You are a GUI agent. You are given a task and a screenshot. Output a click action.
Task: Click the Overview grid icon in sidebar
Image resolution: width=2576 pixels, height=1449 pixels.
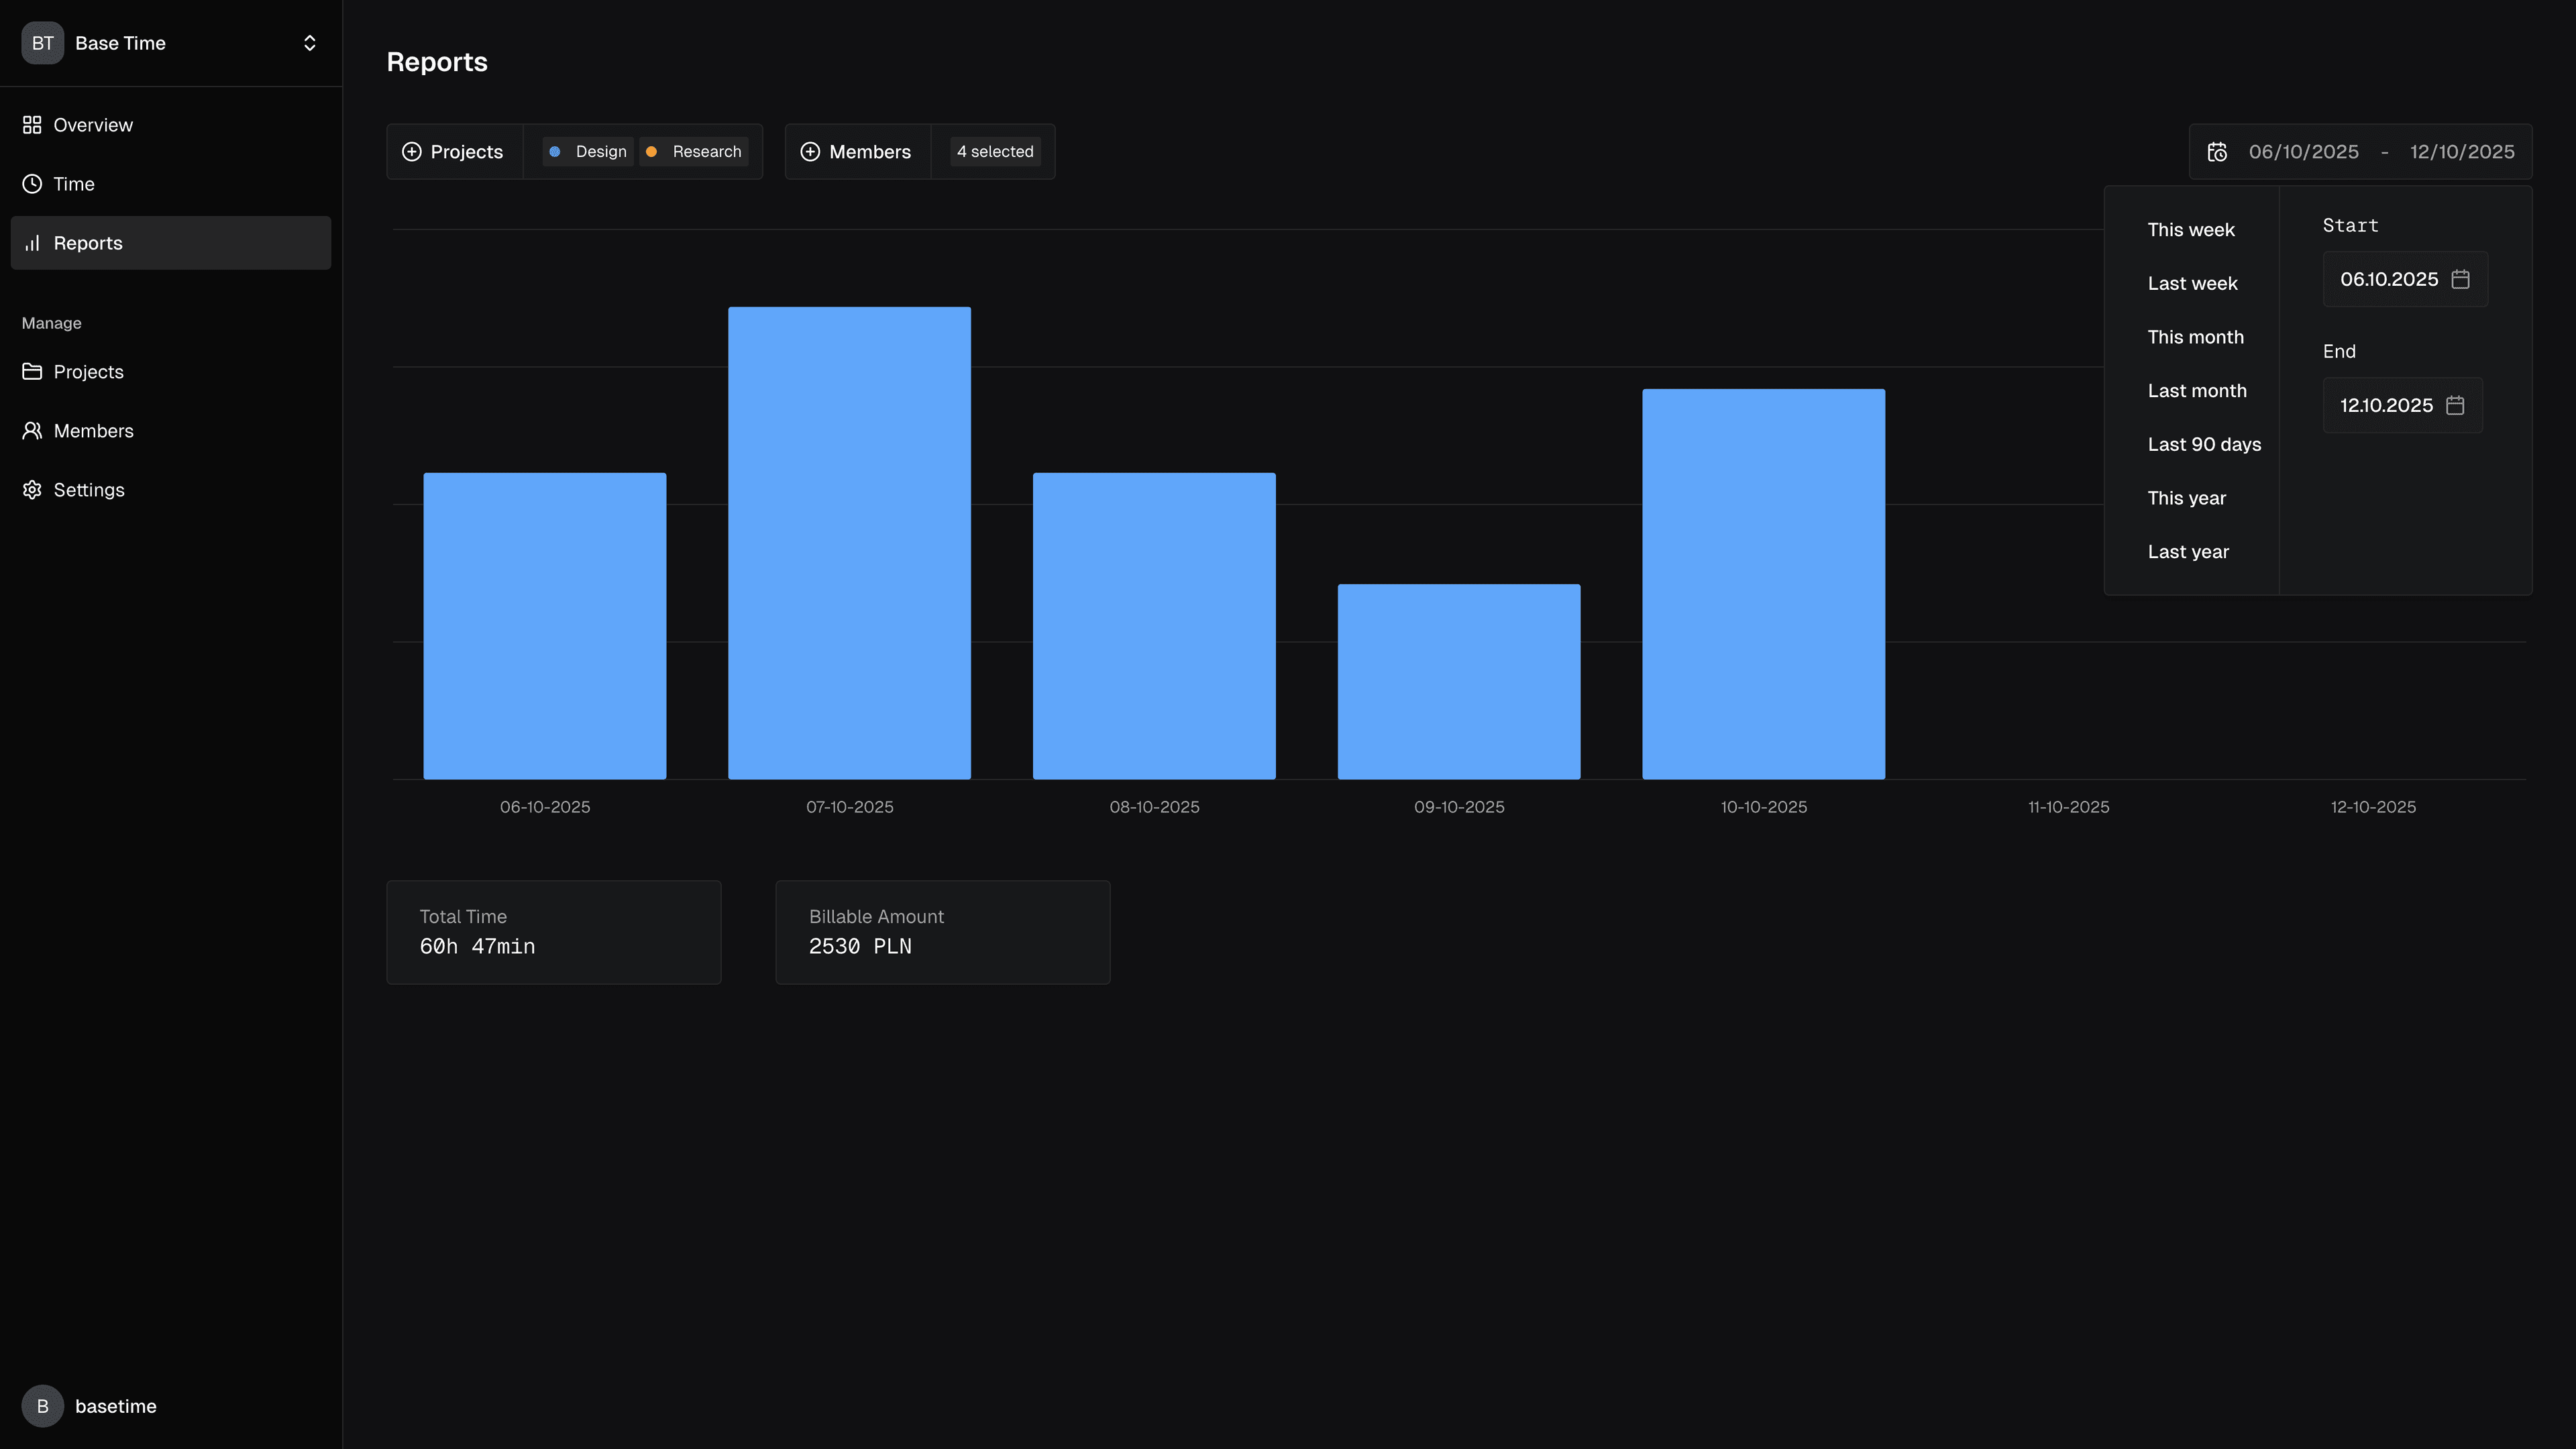tap(32, 125)
